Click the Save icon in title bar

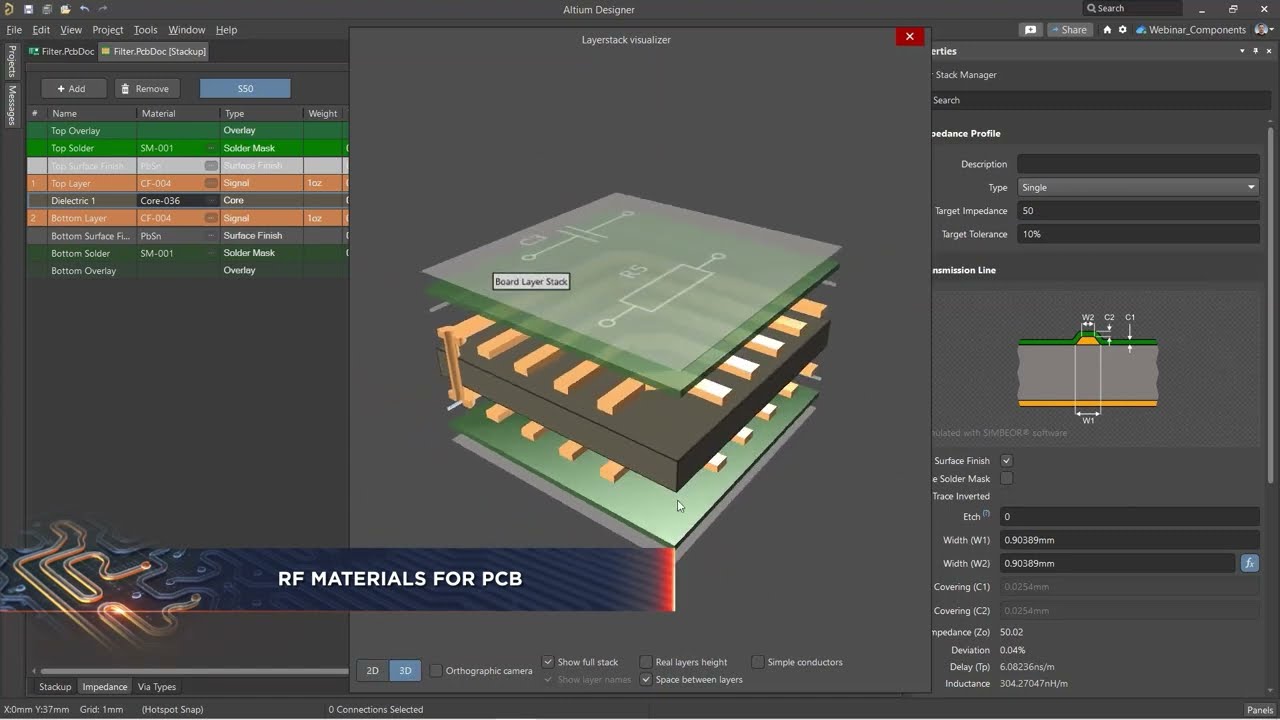28,9
